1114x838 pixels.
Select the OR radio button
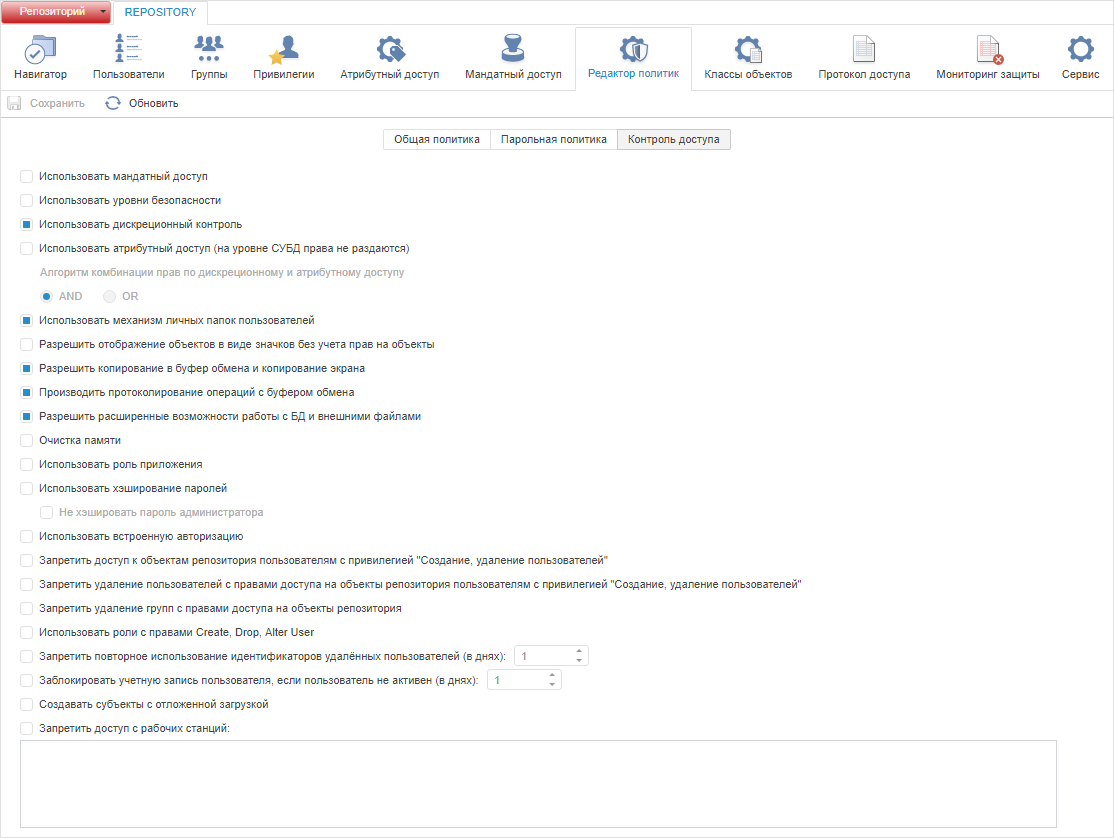click(x=109, y=296)
